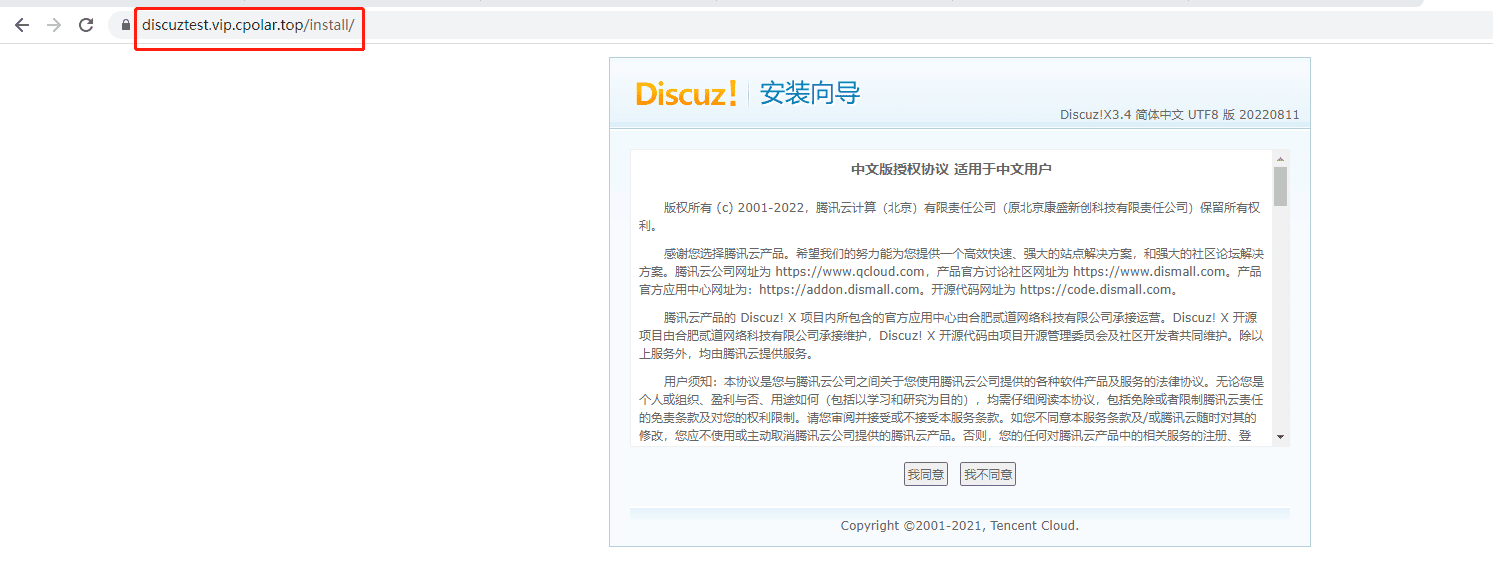The width and height of the screenshot is (1493, 583).
Task: Click the 安装向导 title text
Action: coord(810,94)
